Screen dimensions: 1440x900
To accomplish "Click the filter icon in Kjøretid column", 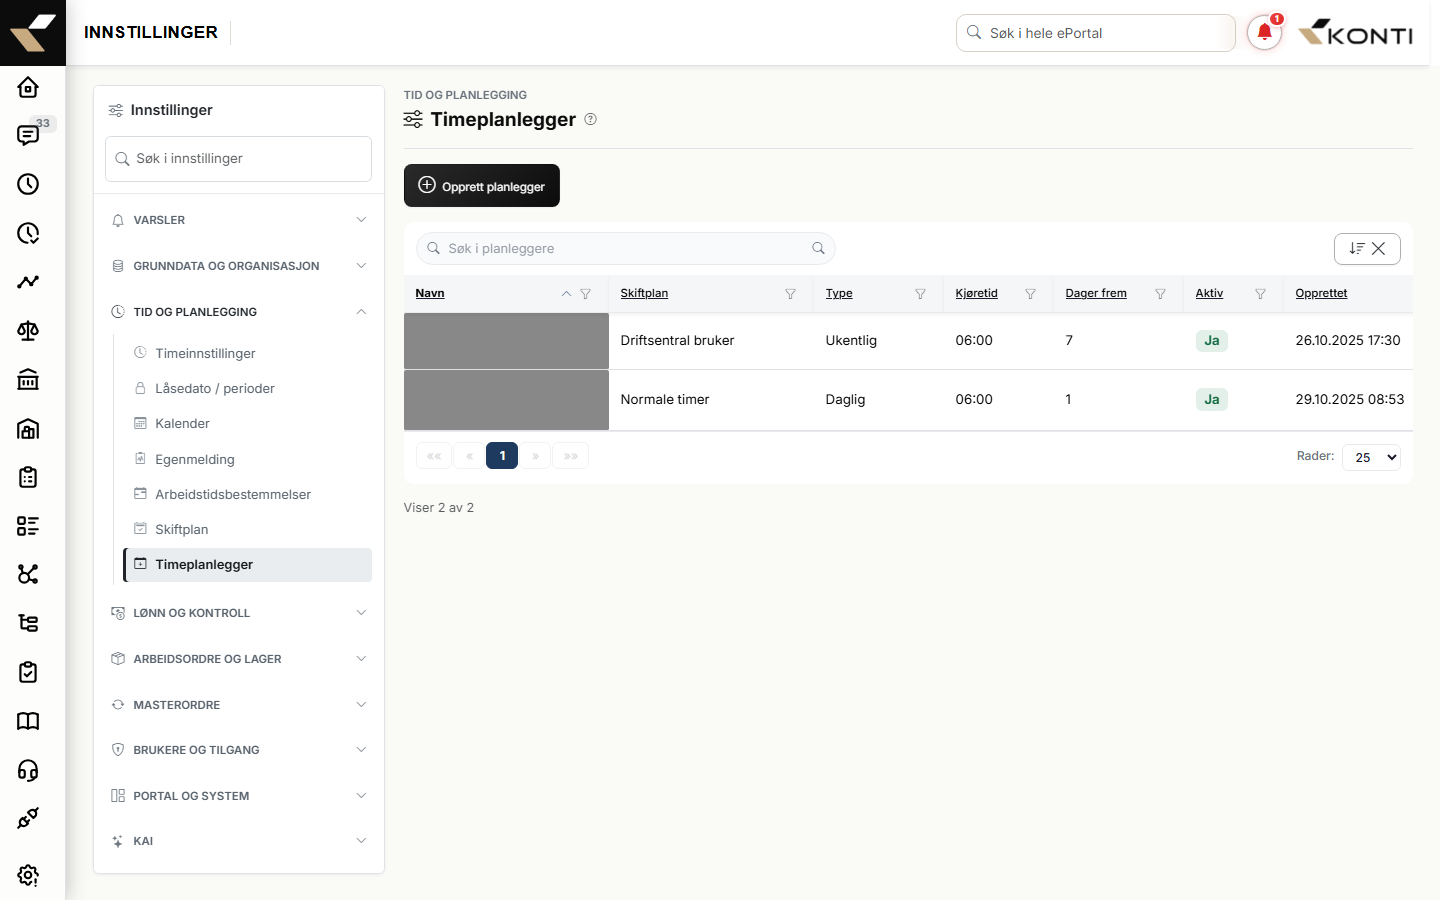I will [x=1031, y=294].
